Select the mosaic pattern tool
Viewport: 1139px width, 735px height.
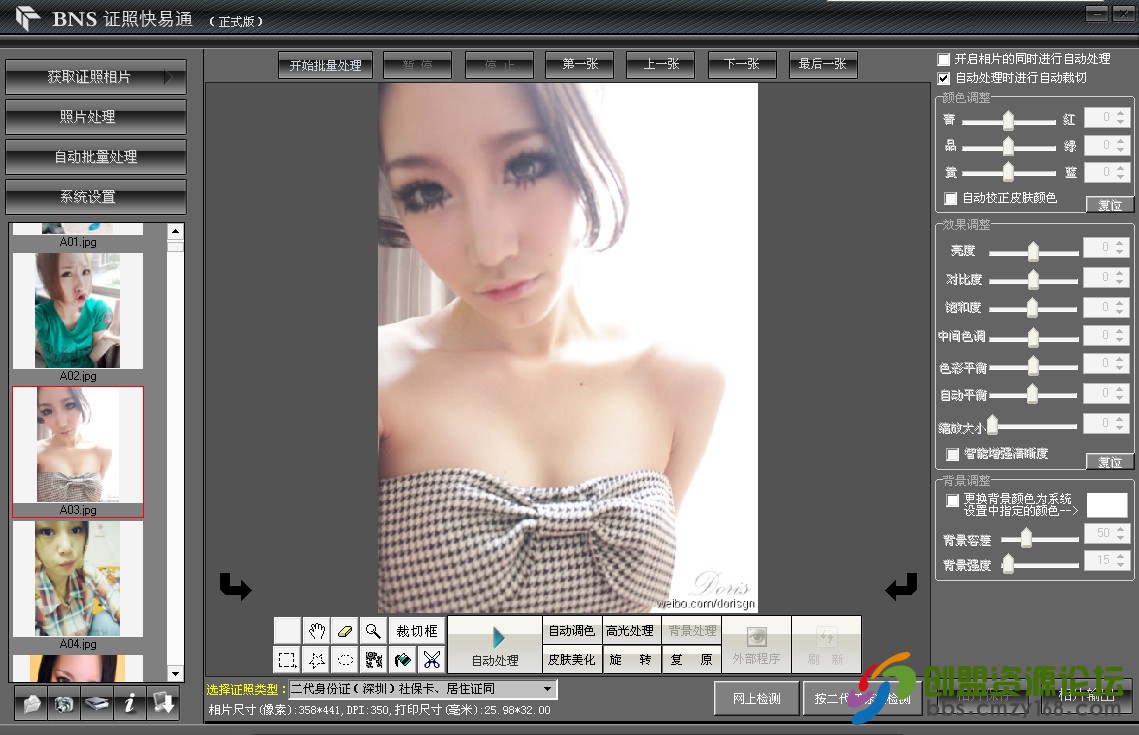(x=373, y=659)
